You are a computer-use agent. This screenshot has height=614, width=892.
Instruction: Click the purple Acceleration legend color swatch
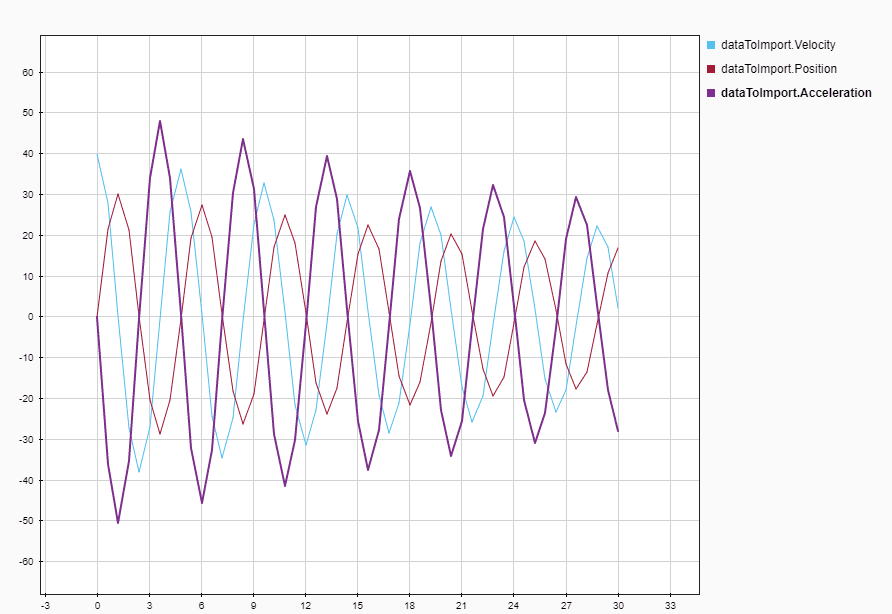coord(711,93)
